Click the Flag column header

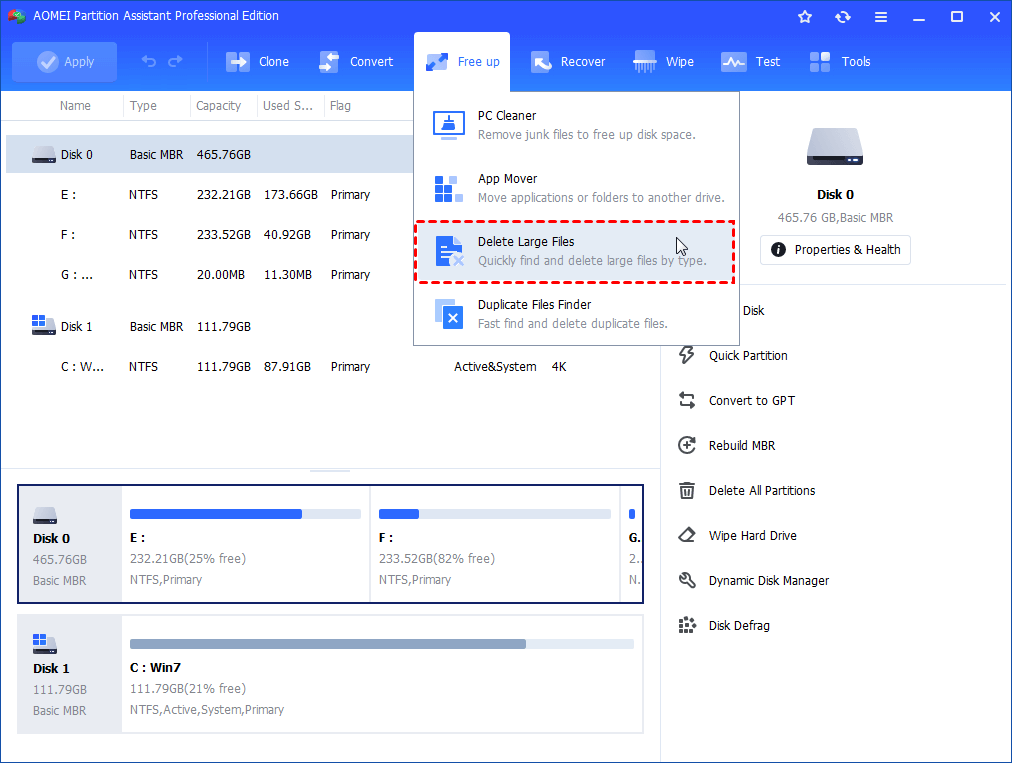[x=340, y=106]
